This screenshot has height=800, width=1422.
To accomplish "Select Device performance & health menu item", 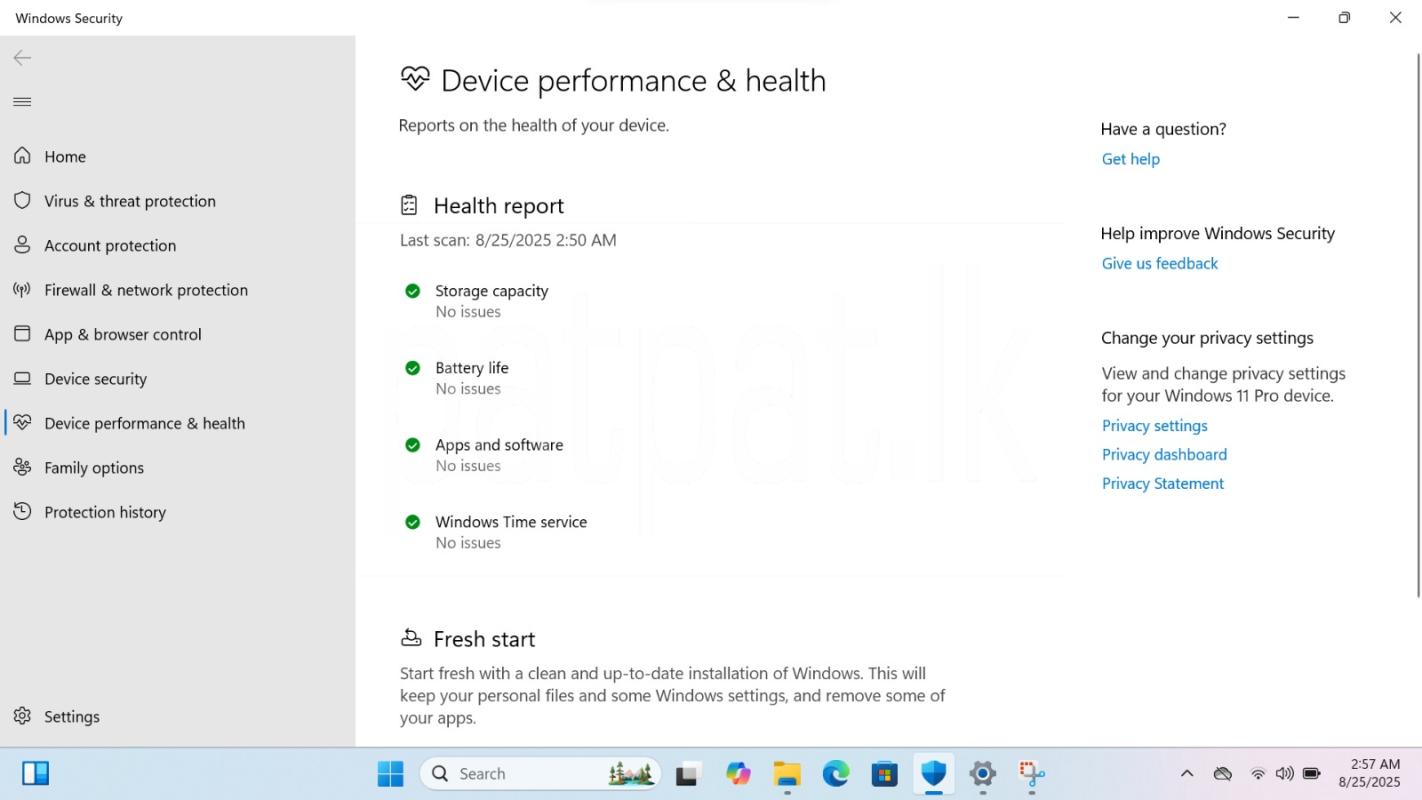I will 144,423.
